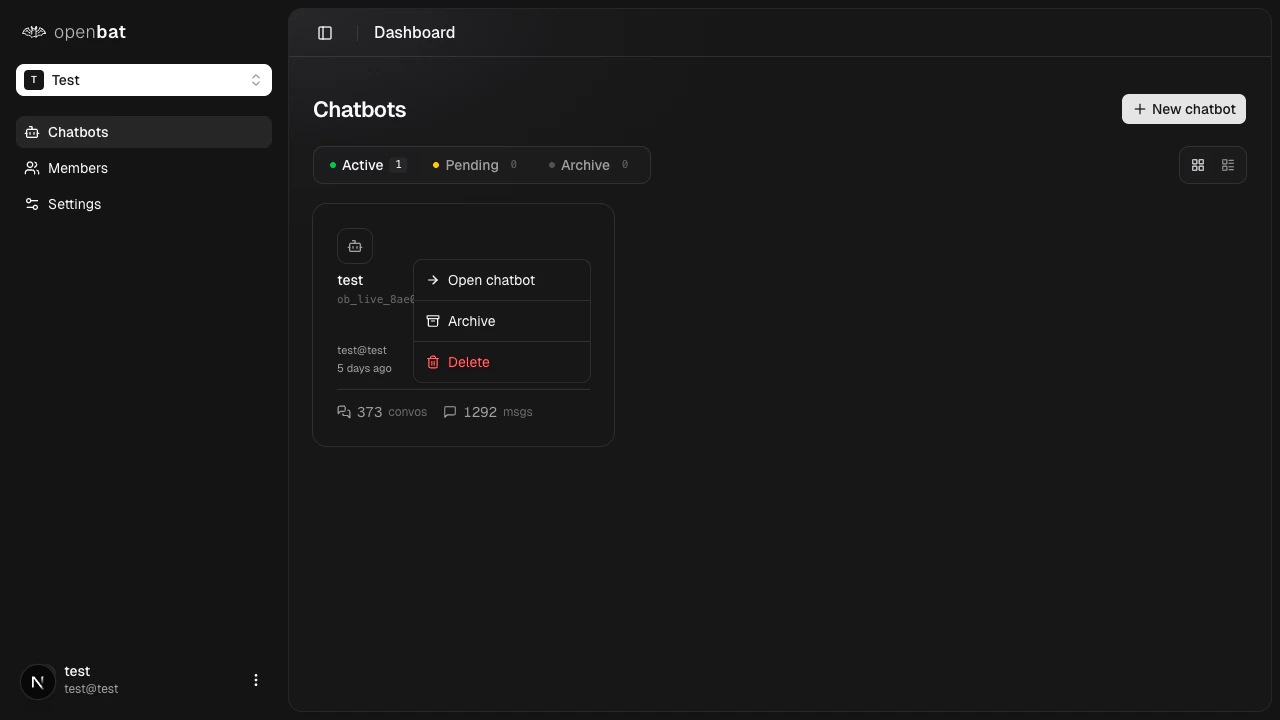The height and width of the screenshot is (720, 1280).
Task: Click the openbat logo icon
Action: [33, 32]
